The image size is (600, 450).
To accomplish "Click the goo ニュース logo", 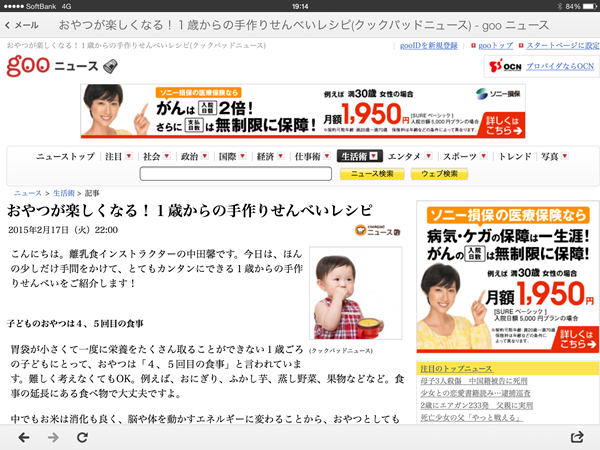I will [62, 66].
